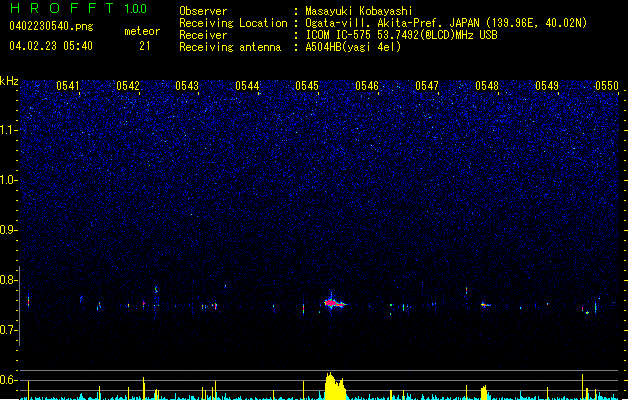629x400 pixels.
Task: Click the 'meteor' label
Action: (x=142, y=31)
